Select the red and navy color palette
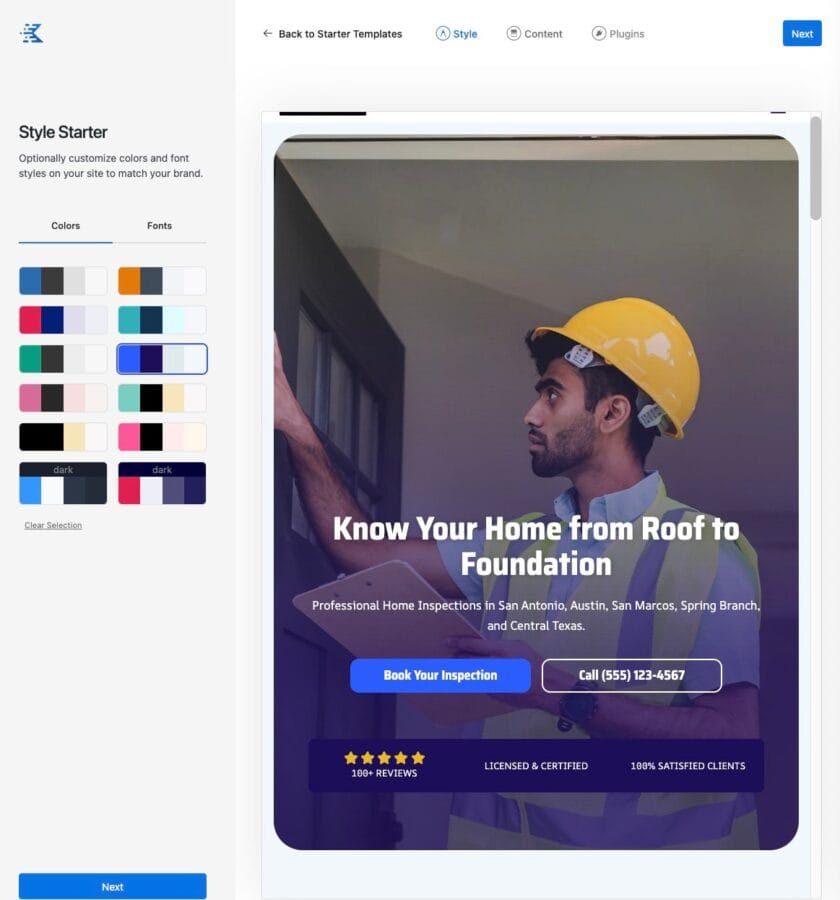 coord(63,320)
